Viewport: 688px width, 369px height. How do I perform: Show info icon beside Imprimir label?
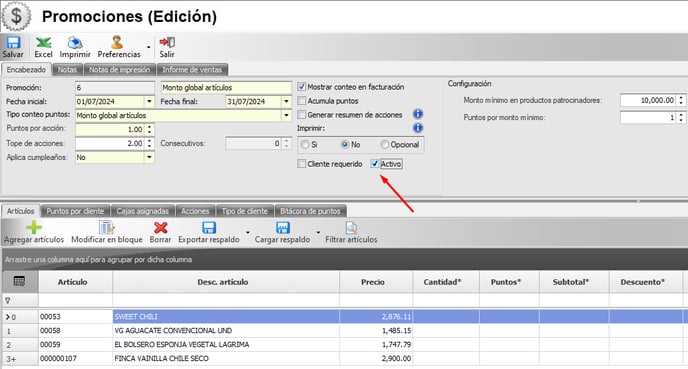click(418, 128)
